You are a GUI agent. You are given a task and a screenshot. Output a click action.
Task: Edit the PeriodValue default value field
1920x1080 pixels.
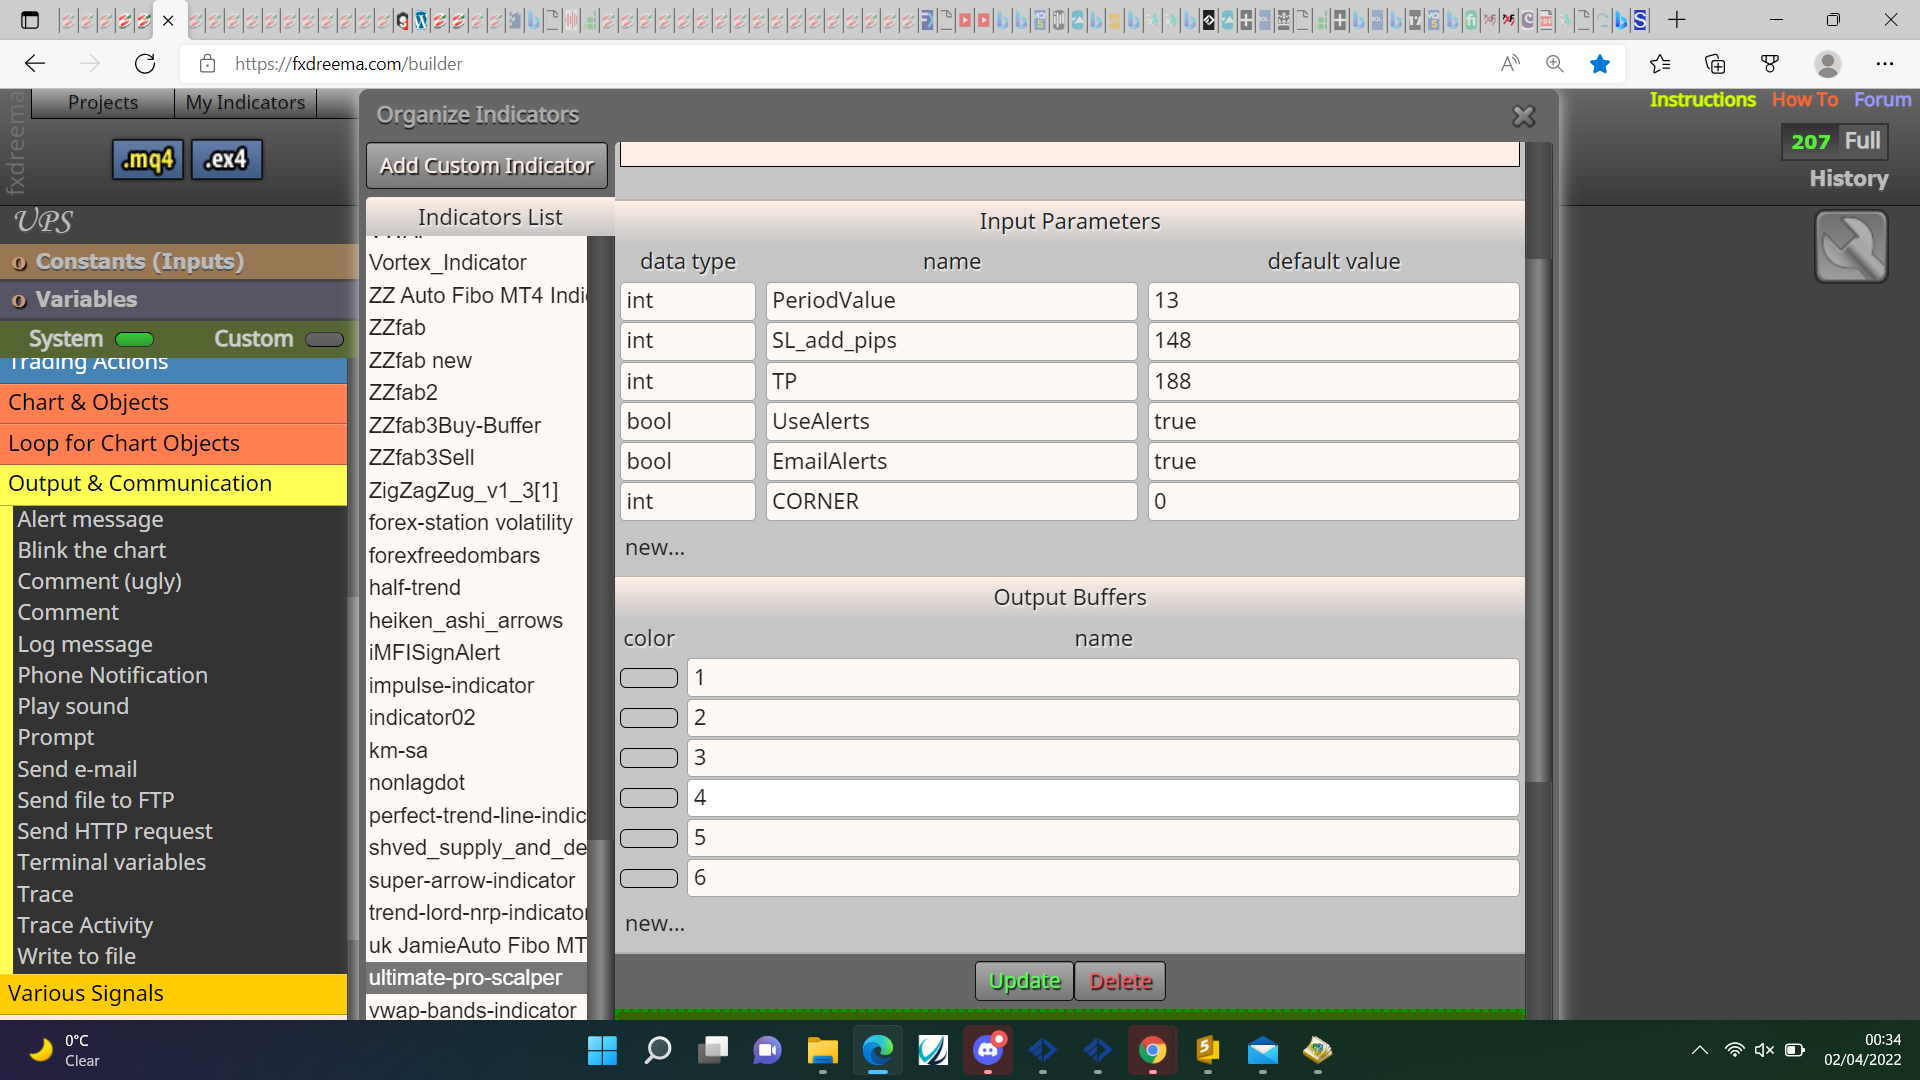click(1333, 301)
